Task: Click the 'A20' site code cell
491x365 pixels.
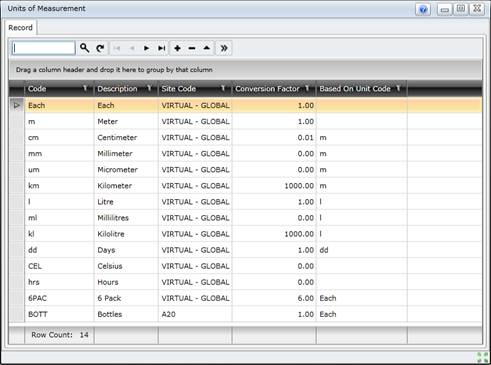Action: click(x=195, y=314)
